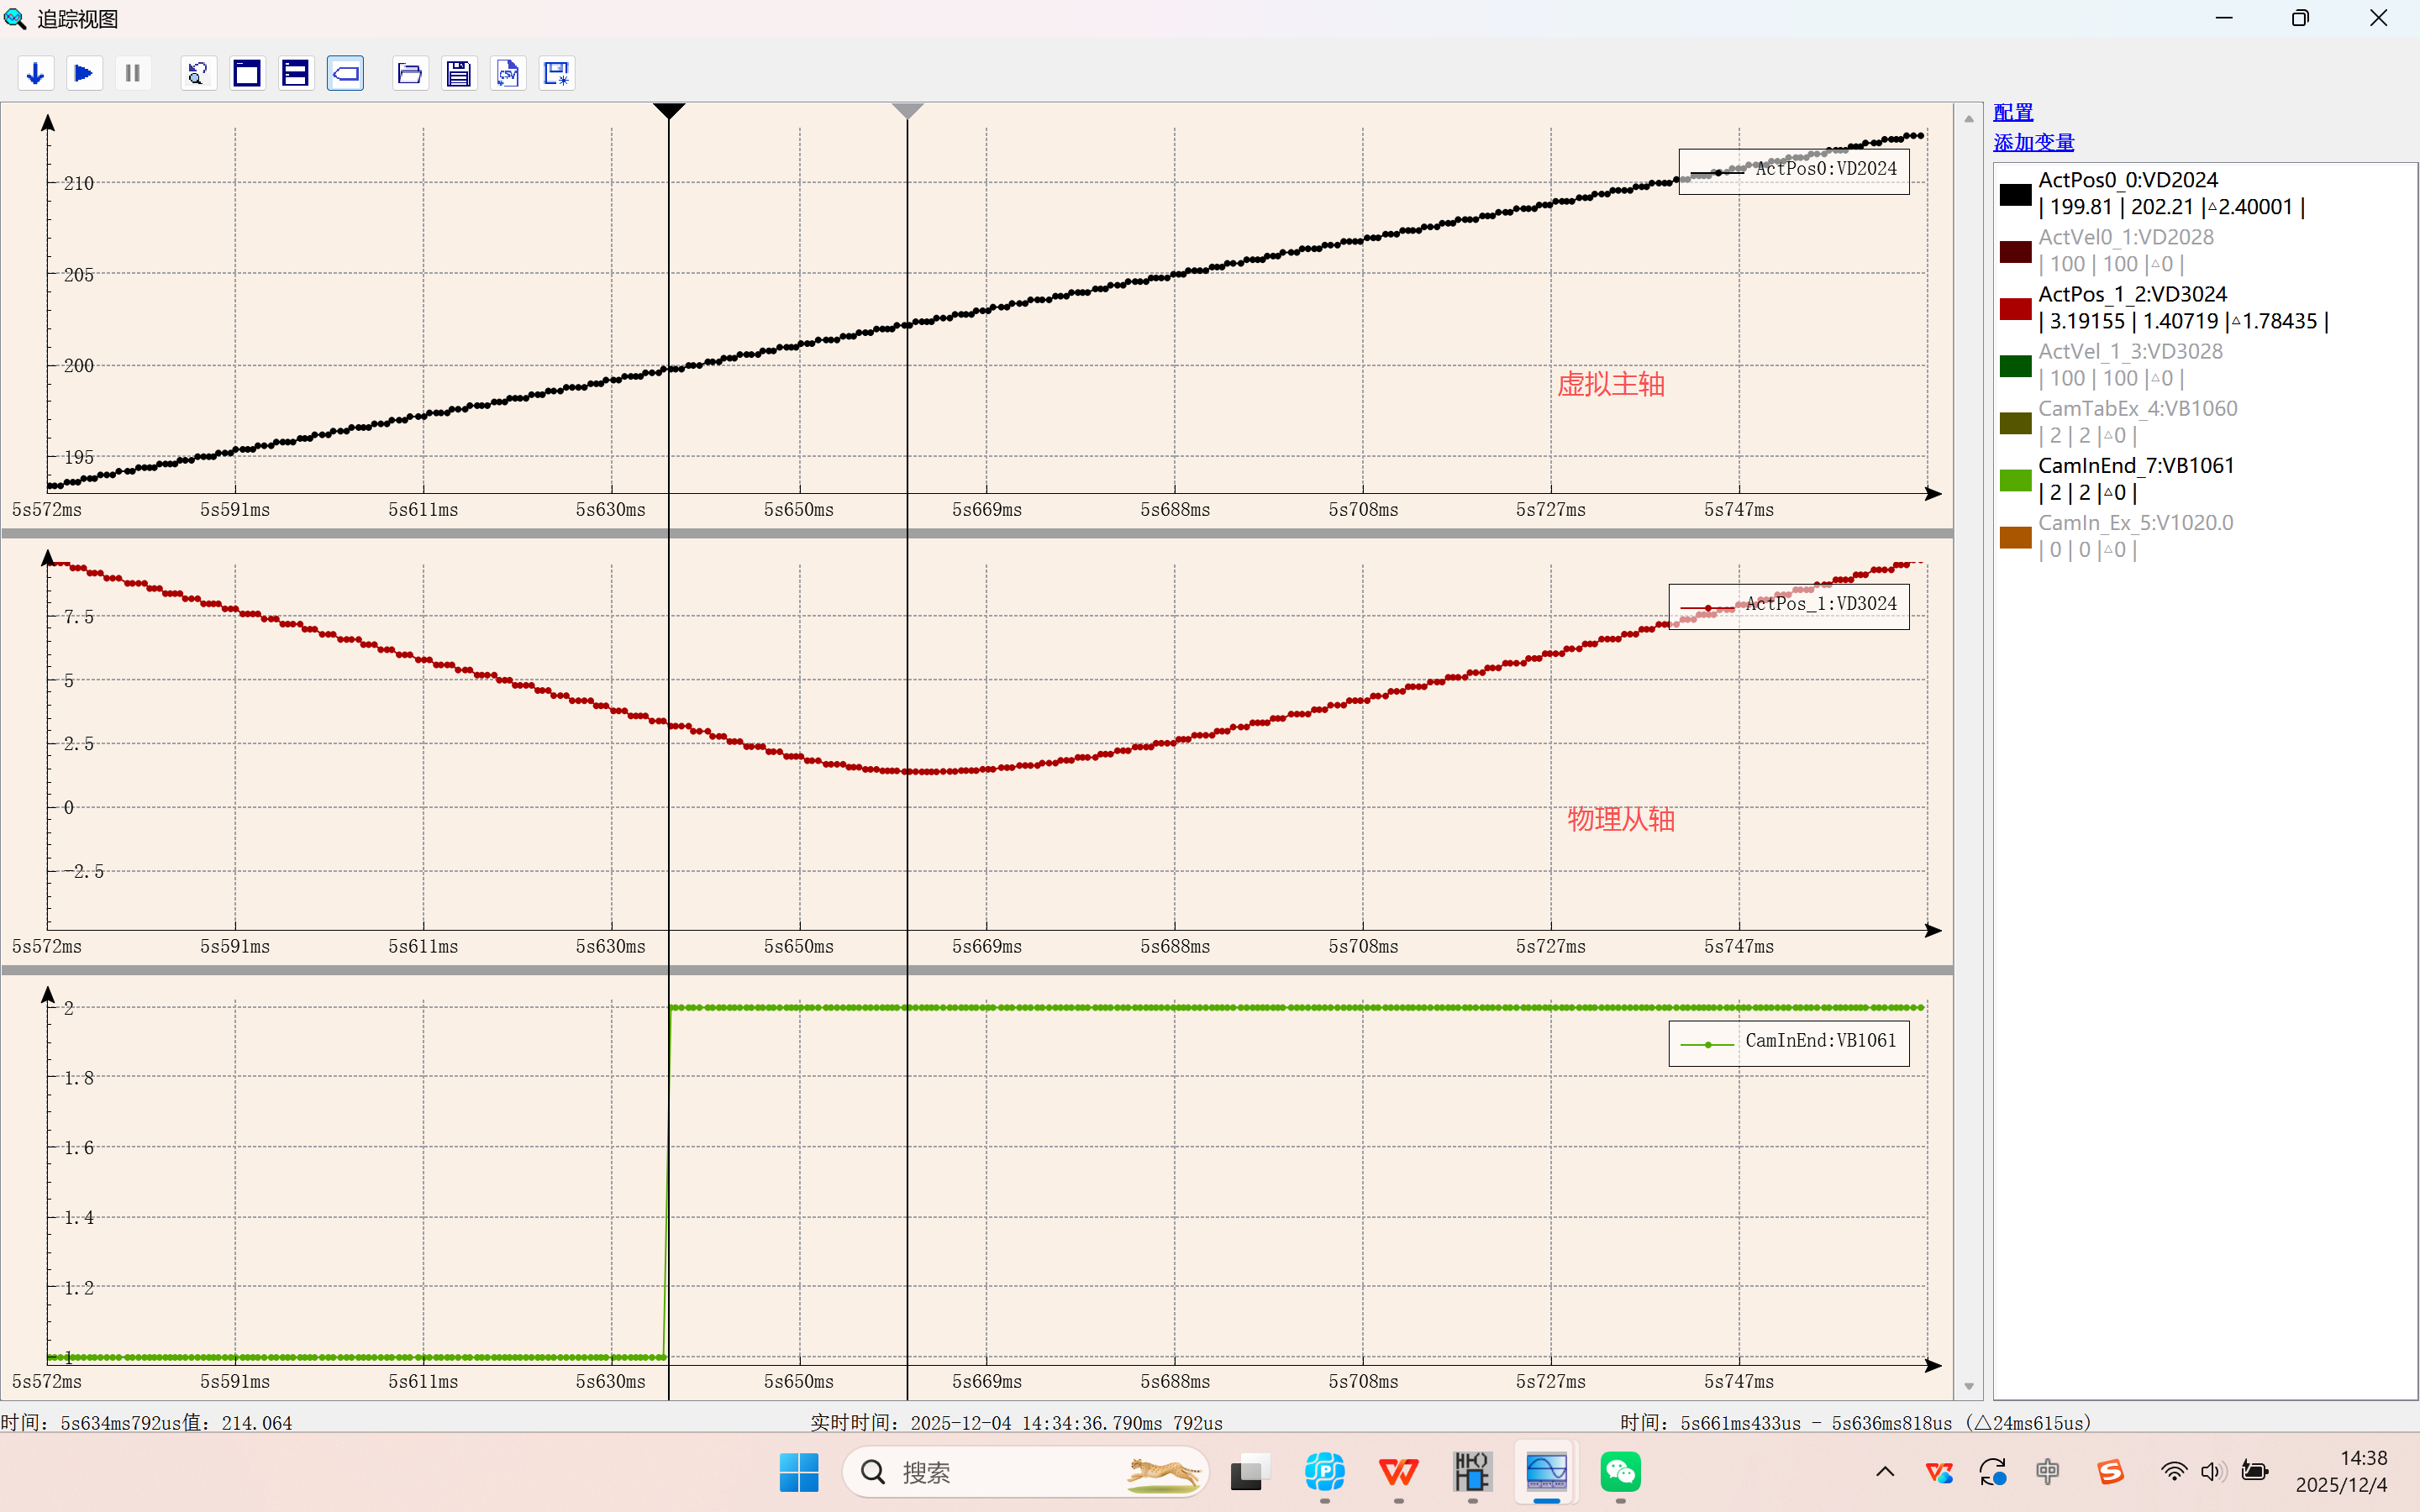Click the red V cloud tray icon
2420x1512 pixels.
pos(1939,1472)
